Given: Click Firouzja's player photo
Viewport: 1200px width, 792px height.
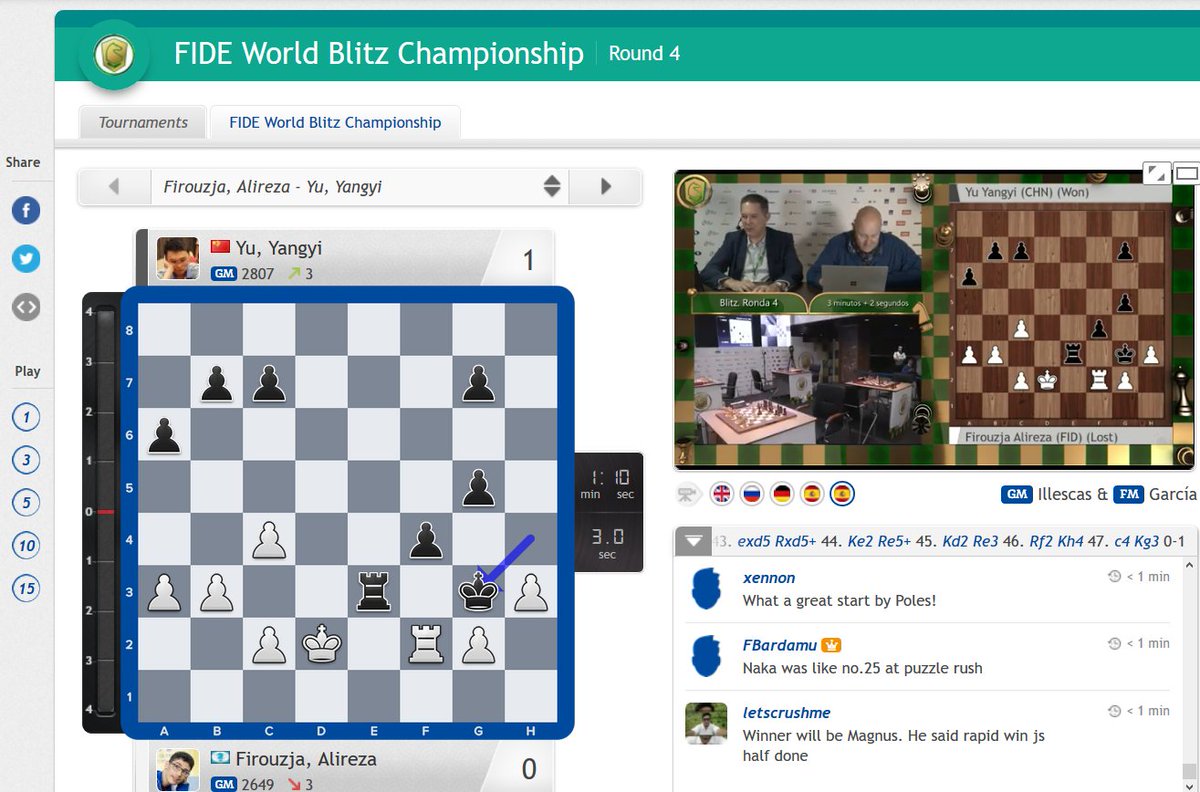Looking at the screenshot, I should pos(177,769).
